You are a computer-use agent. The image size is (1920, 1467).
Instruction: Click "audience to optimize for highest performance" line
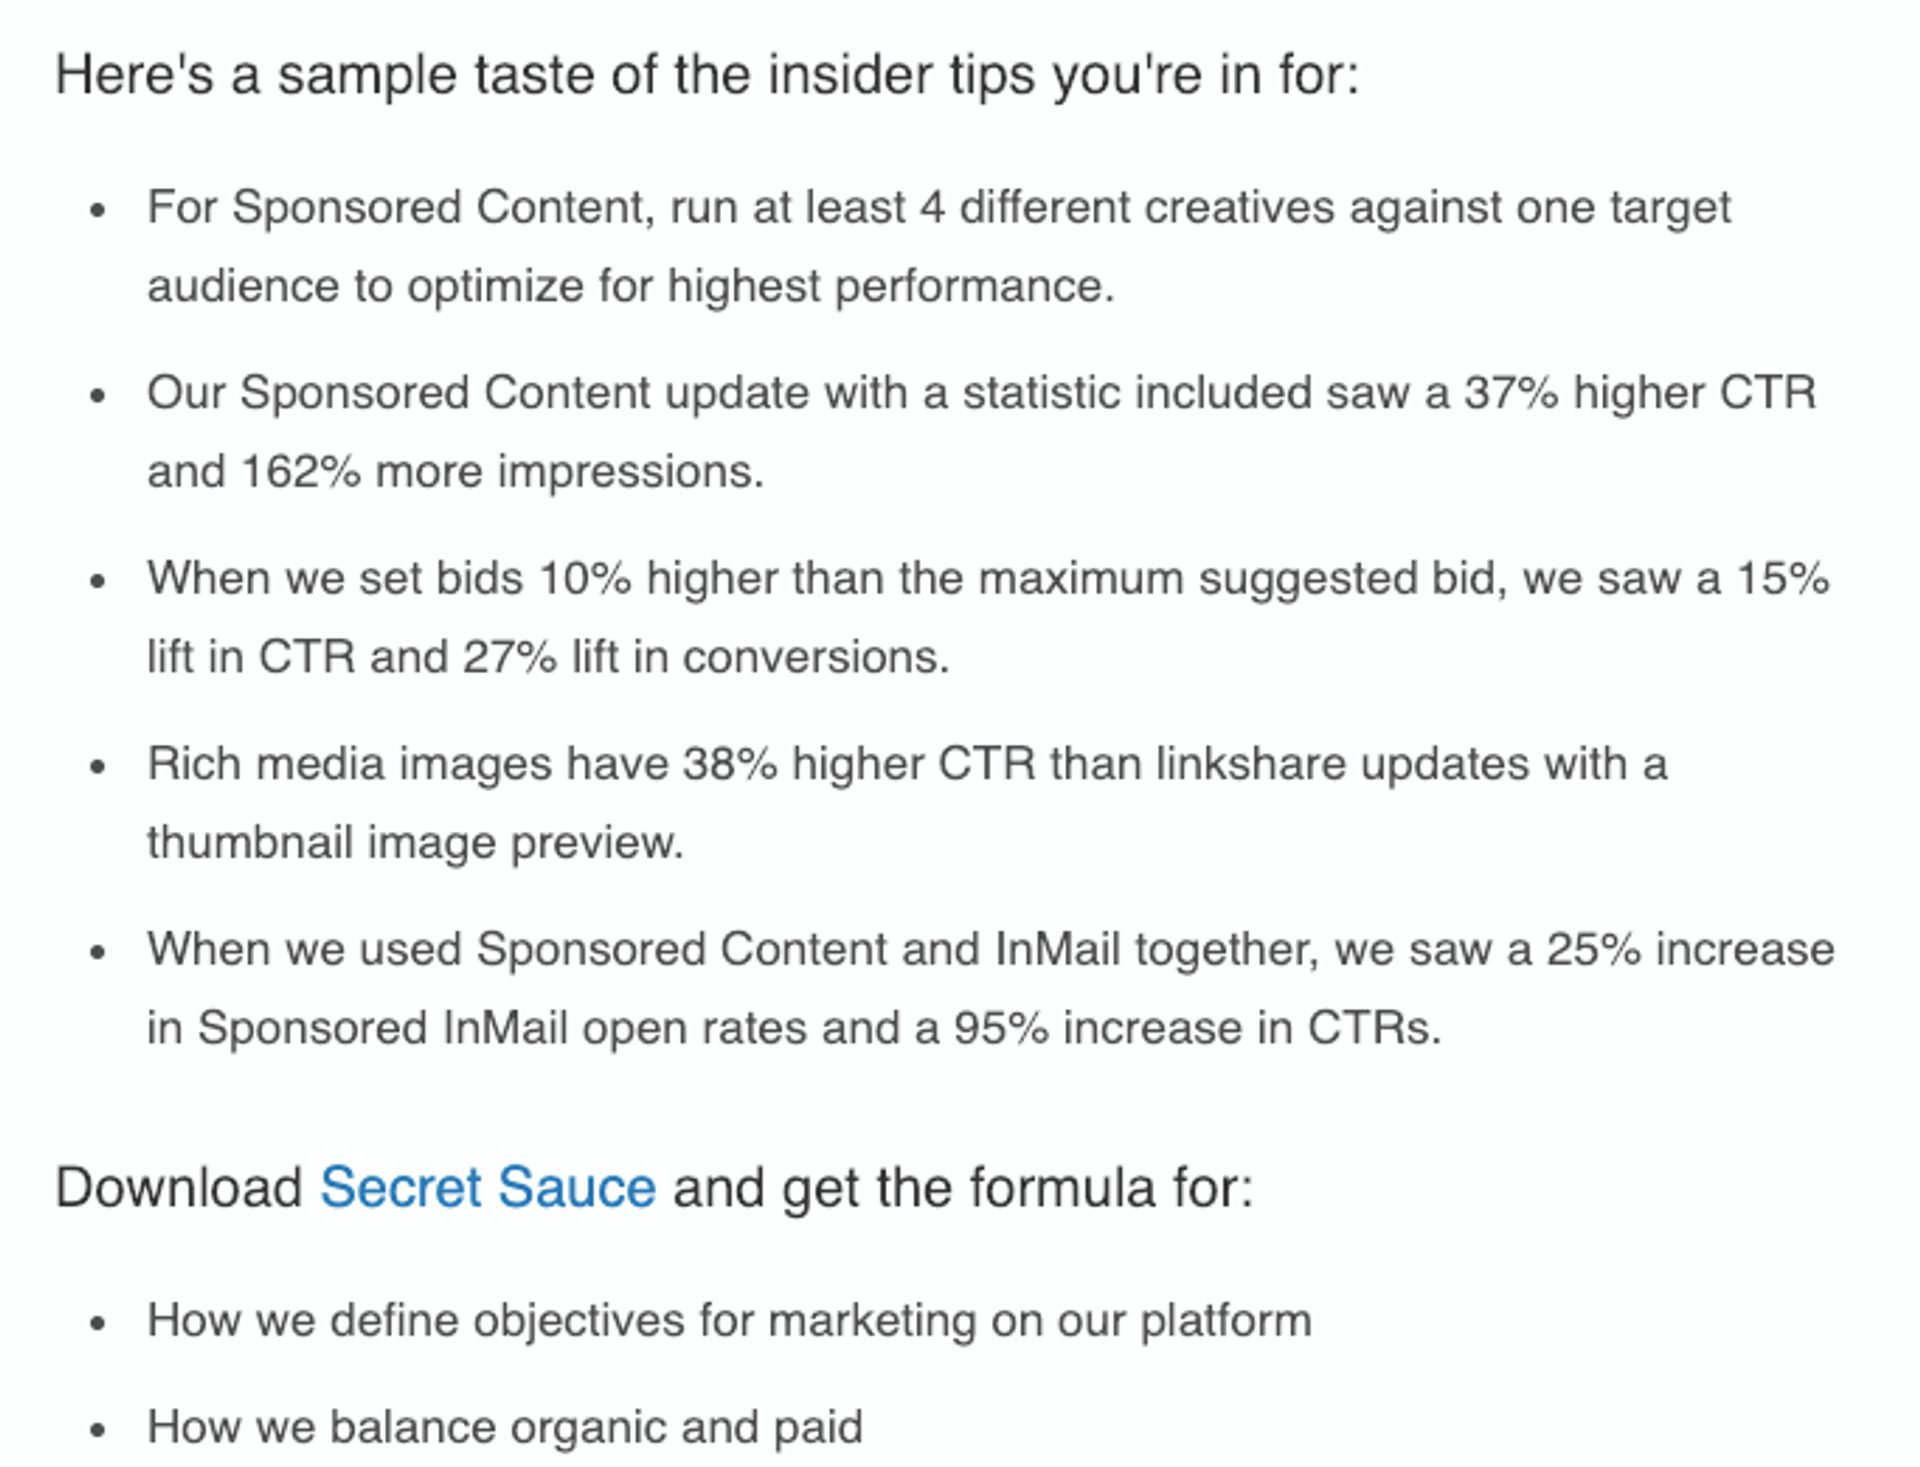(630, 287)
